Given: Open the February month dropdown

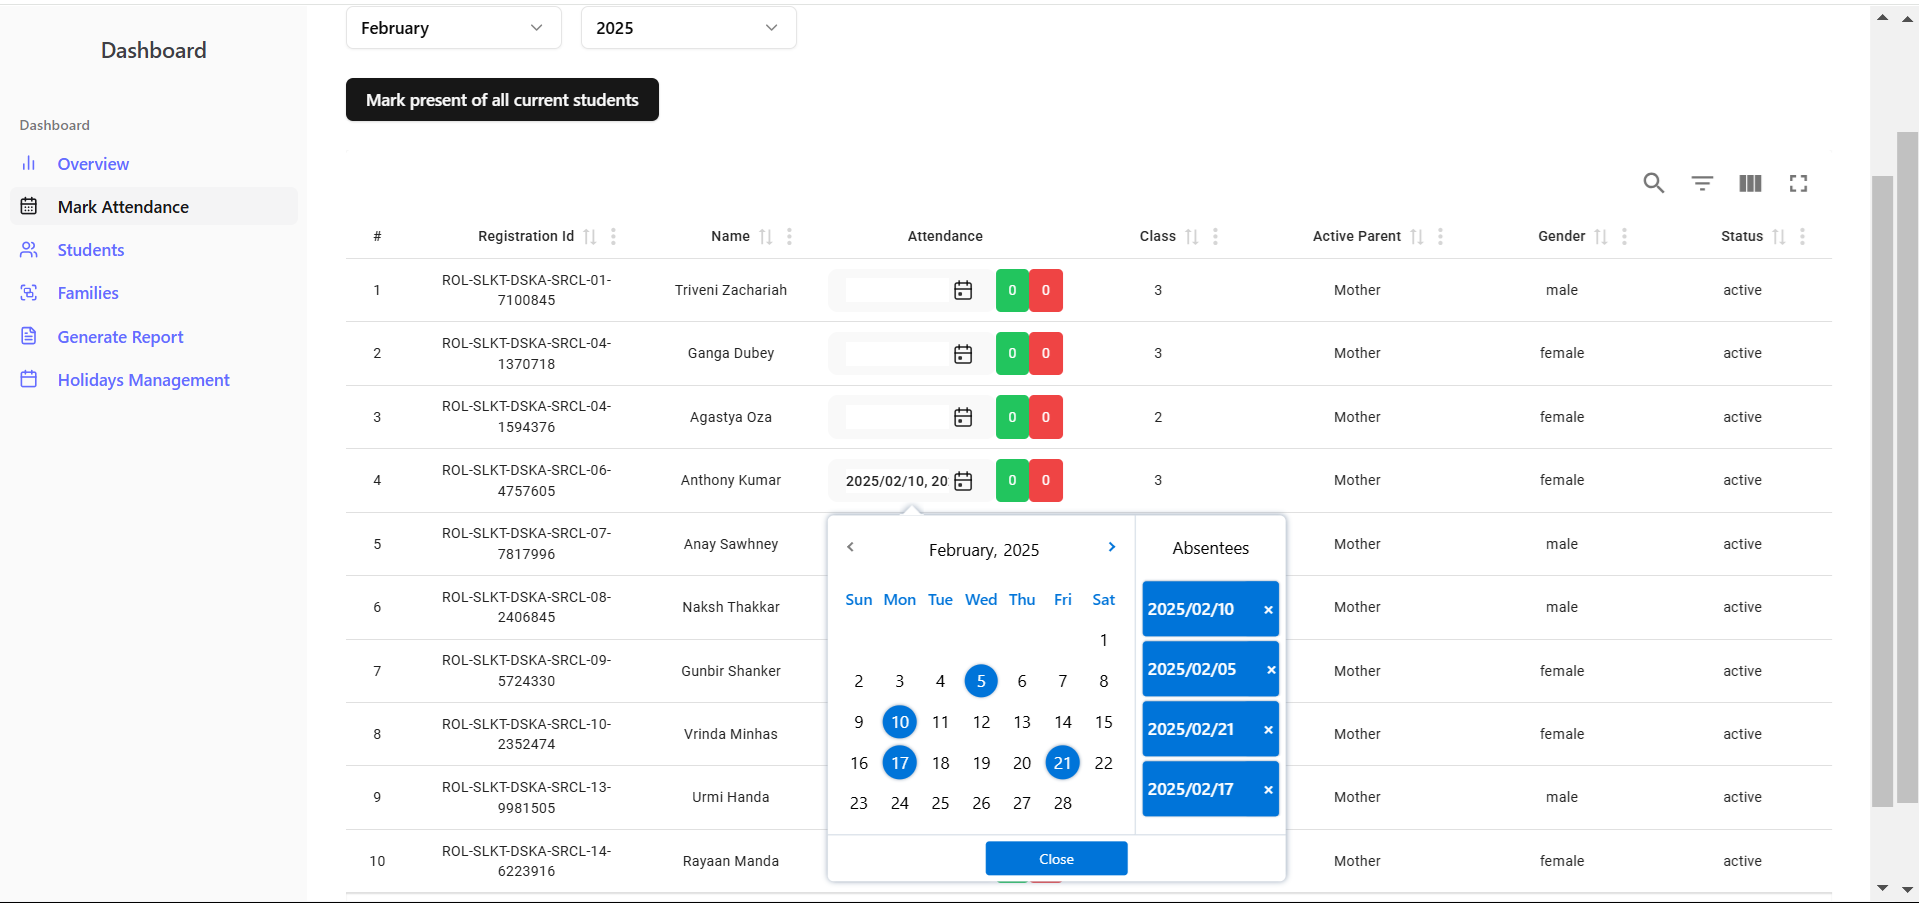Looking at the screenshot, I should tap(453, 28).
